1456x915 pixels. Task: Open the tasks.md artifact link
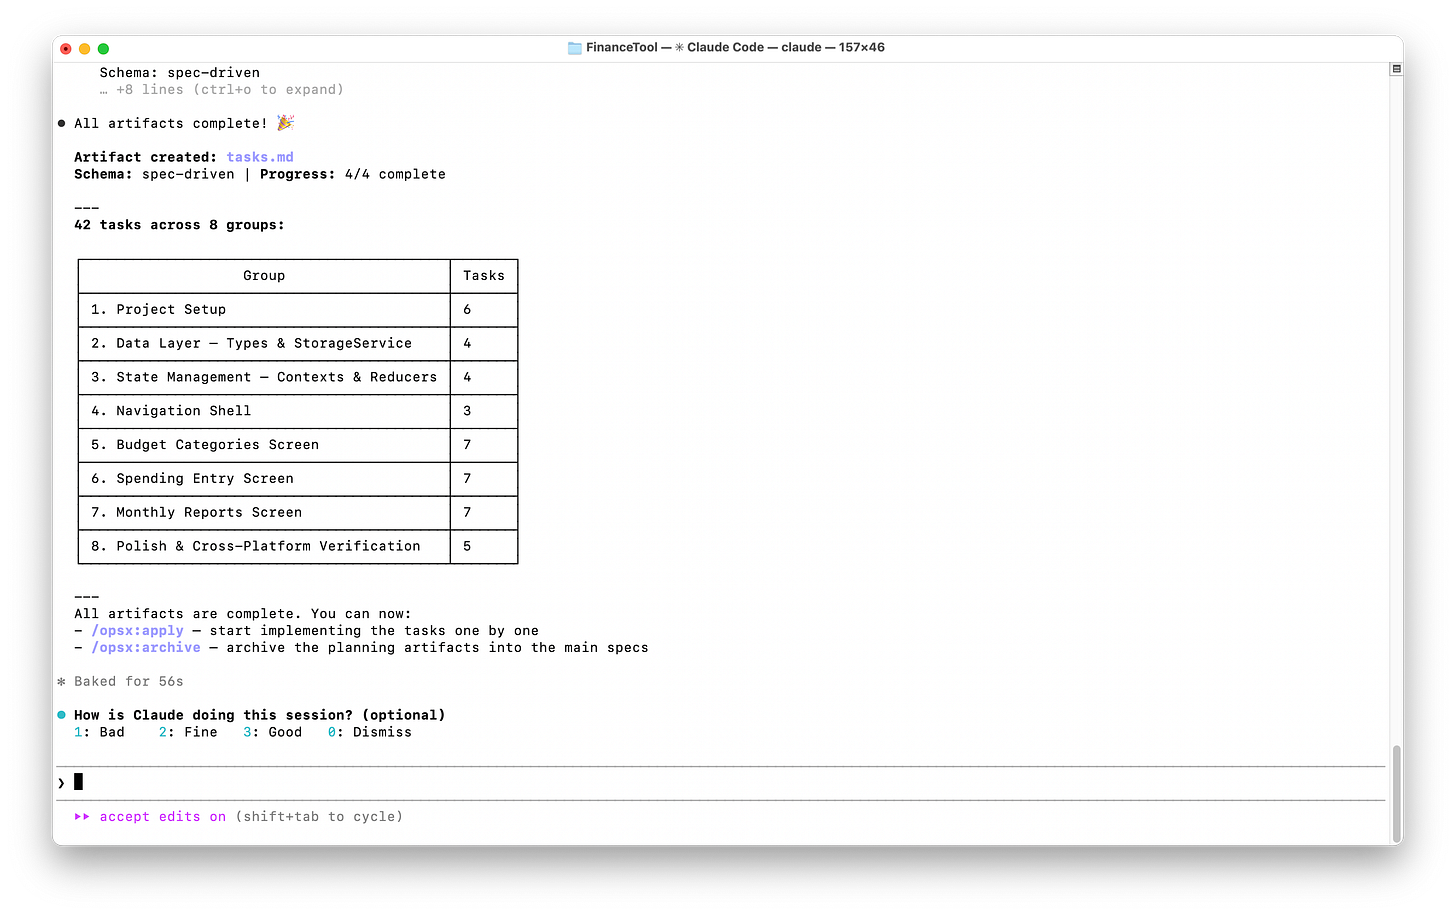(x=260, y=157)
